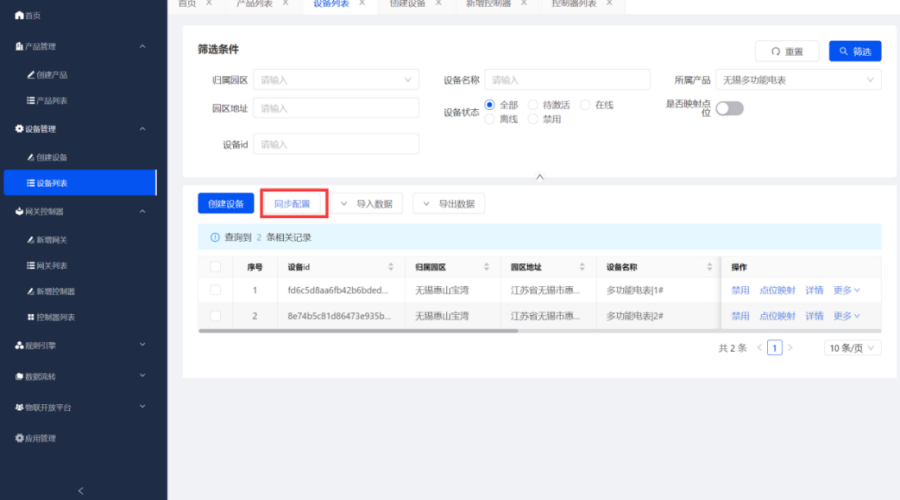
Task: Select 全部 device status radio
Action: pyautogui.click(x=490, y=104)
